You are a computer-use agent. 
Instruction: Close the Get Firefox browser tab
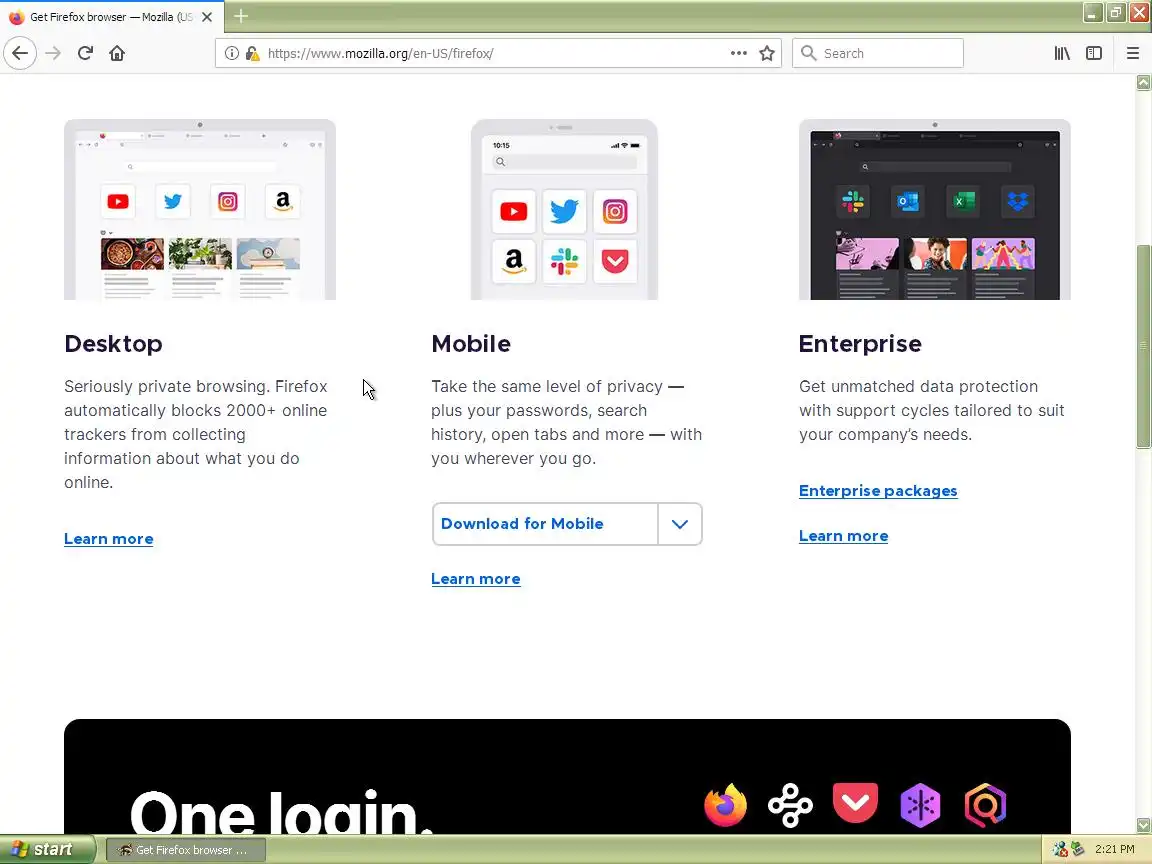[x=207, y=16]
